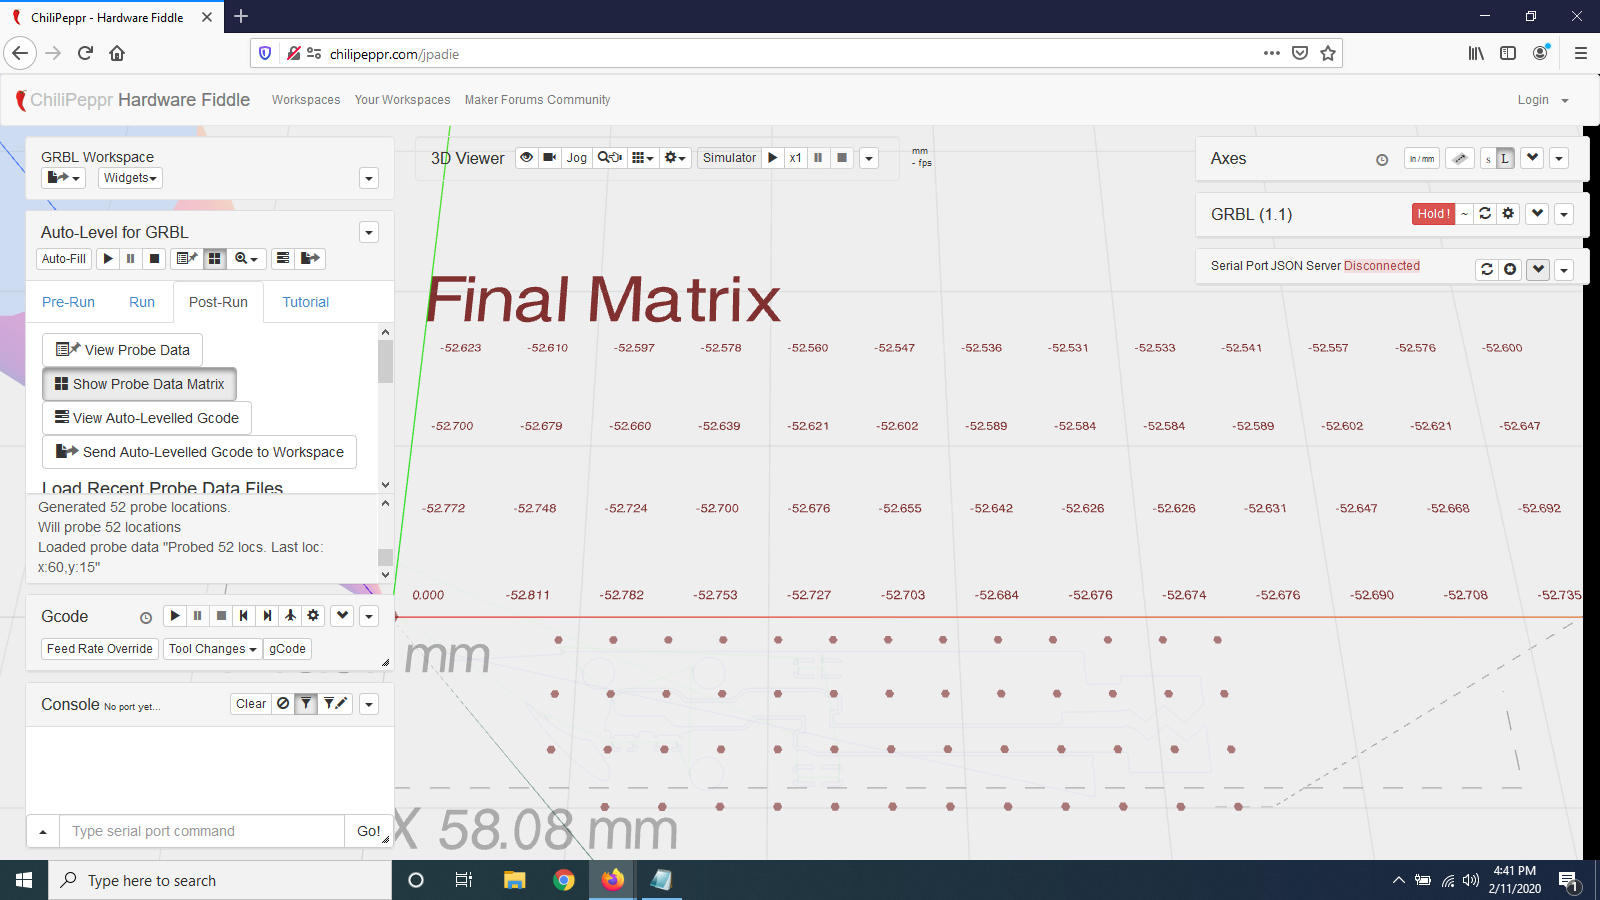Click send-to-workspace icon in Auto-Level toolbar
1600x900 pixels.
310,258
